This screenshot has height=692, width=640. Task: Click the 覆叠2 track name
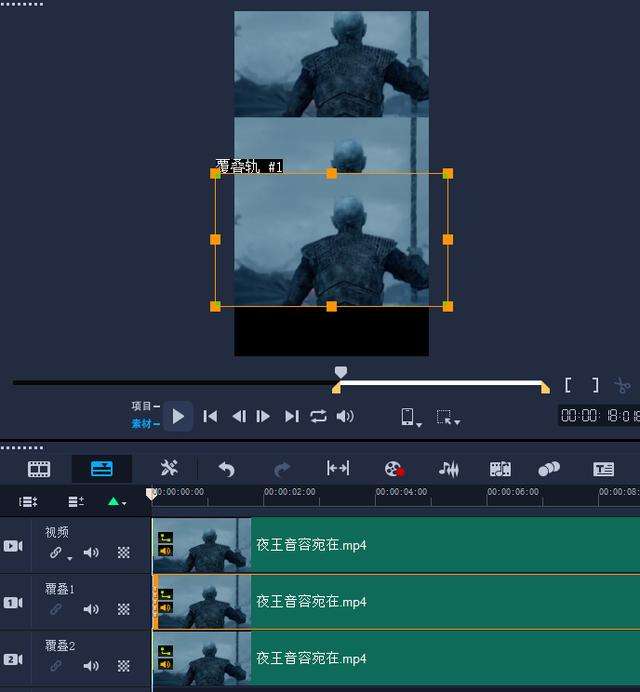coord(60,646)
